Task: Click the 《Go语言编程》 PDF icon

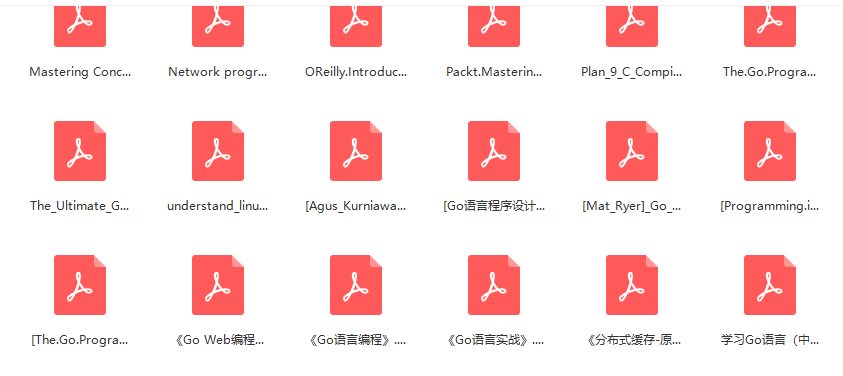Action: (356, 285)
